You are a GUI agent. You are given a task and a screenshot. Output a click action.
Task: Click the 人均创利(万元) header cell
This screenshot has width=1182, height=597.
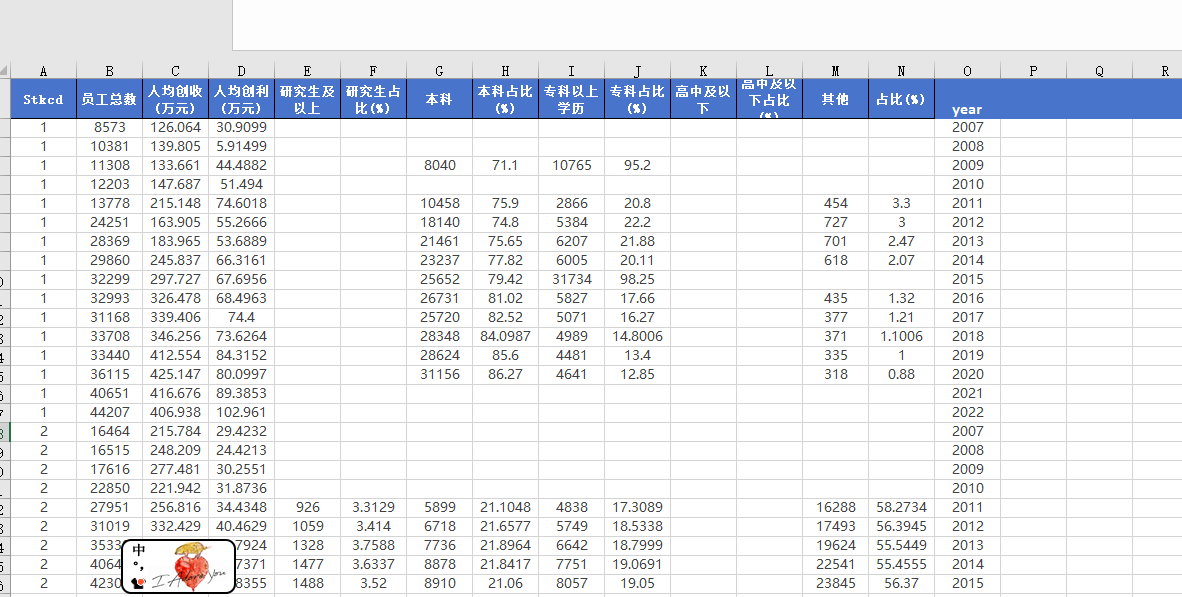click(x=241, y=99)
